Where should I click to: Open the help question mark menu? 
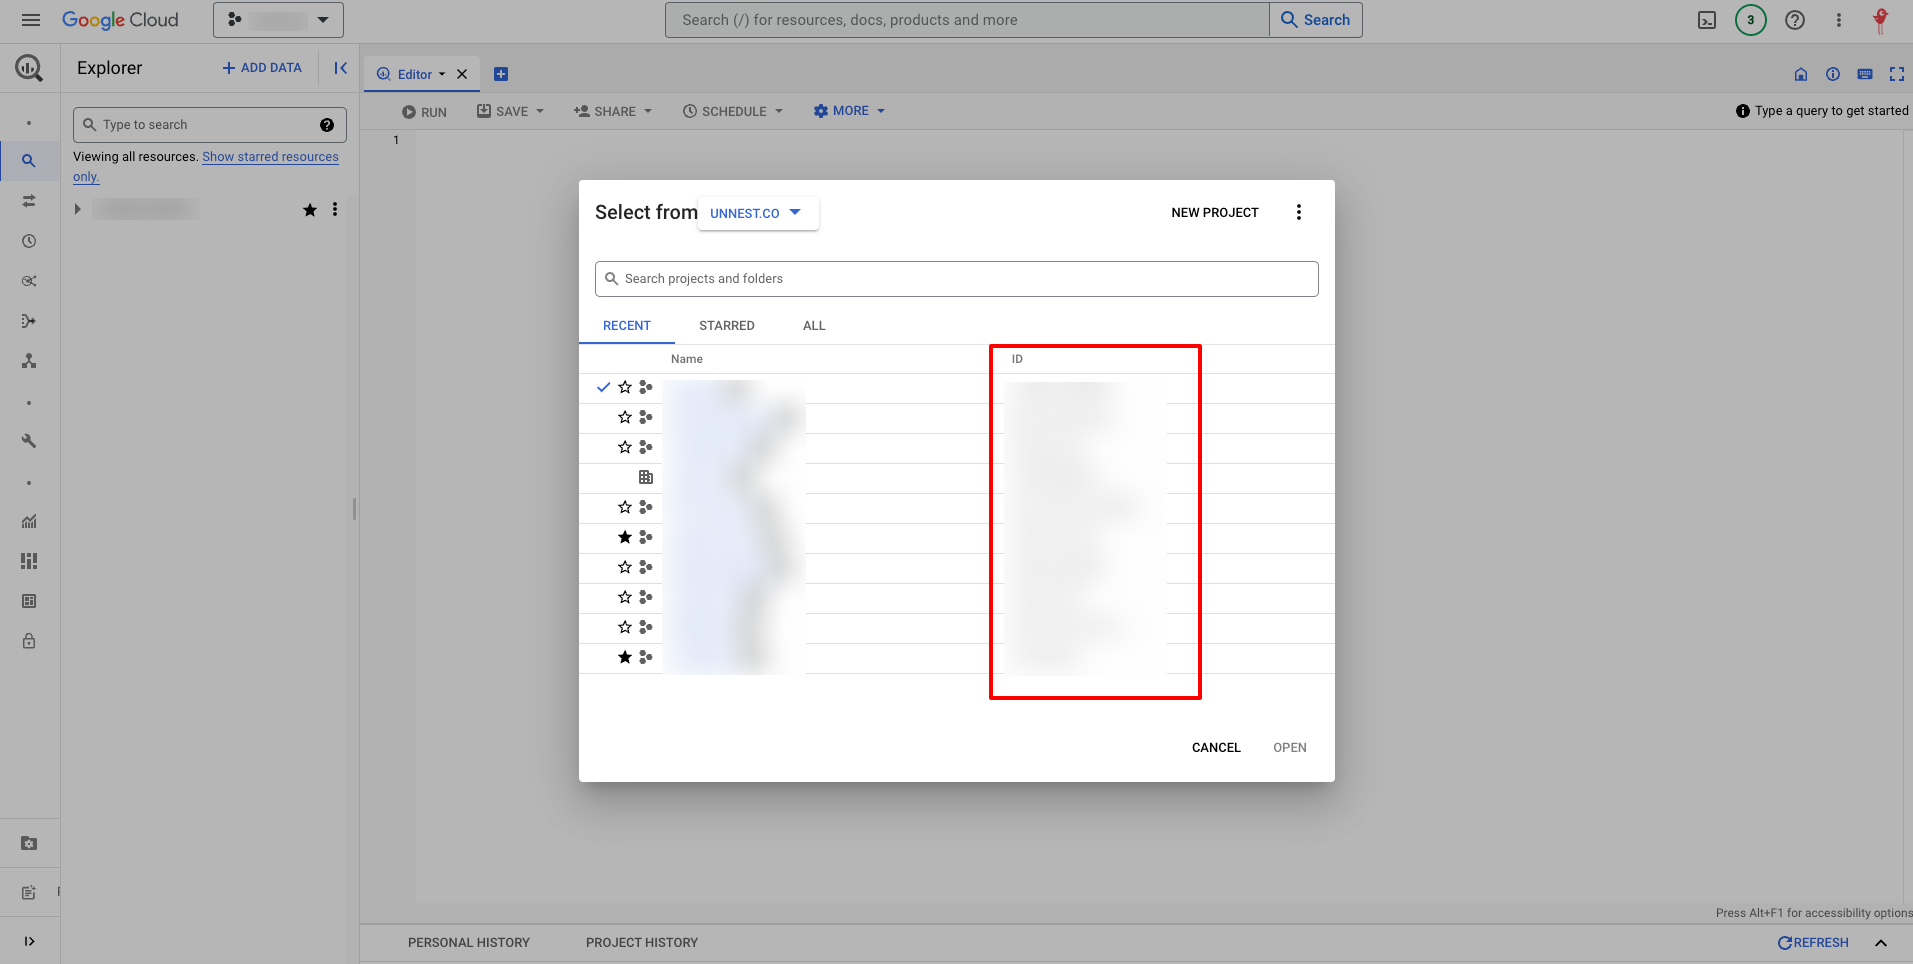click(1795, 20)
